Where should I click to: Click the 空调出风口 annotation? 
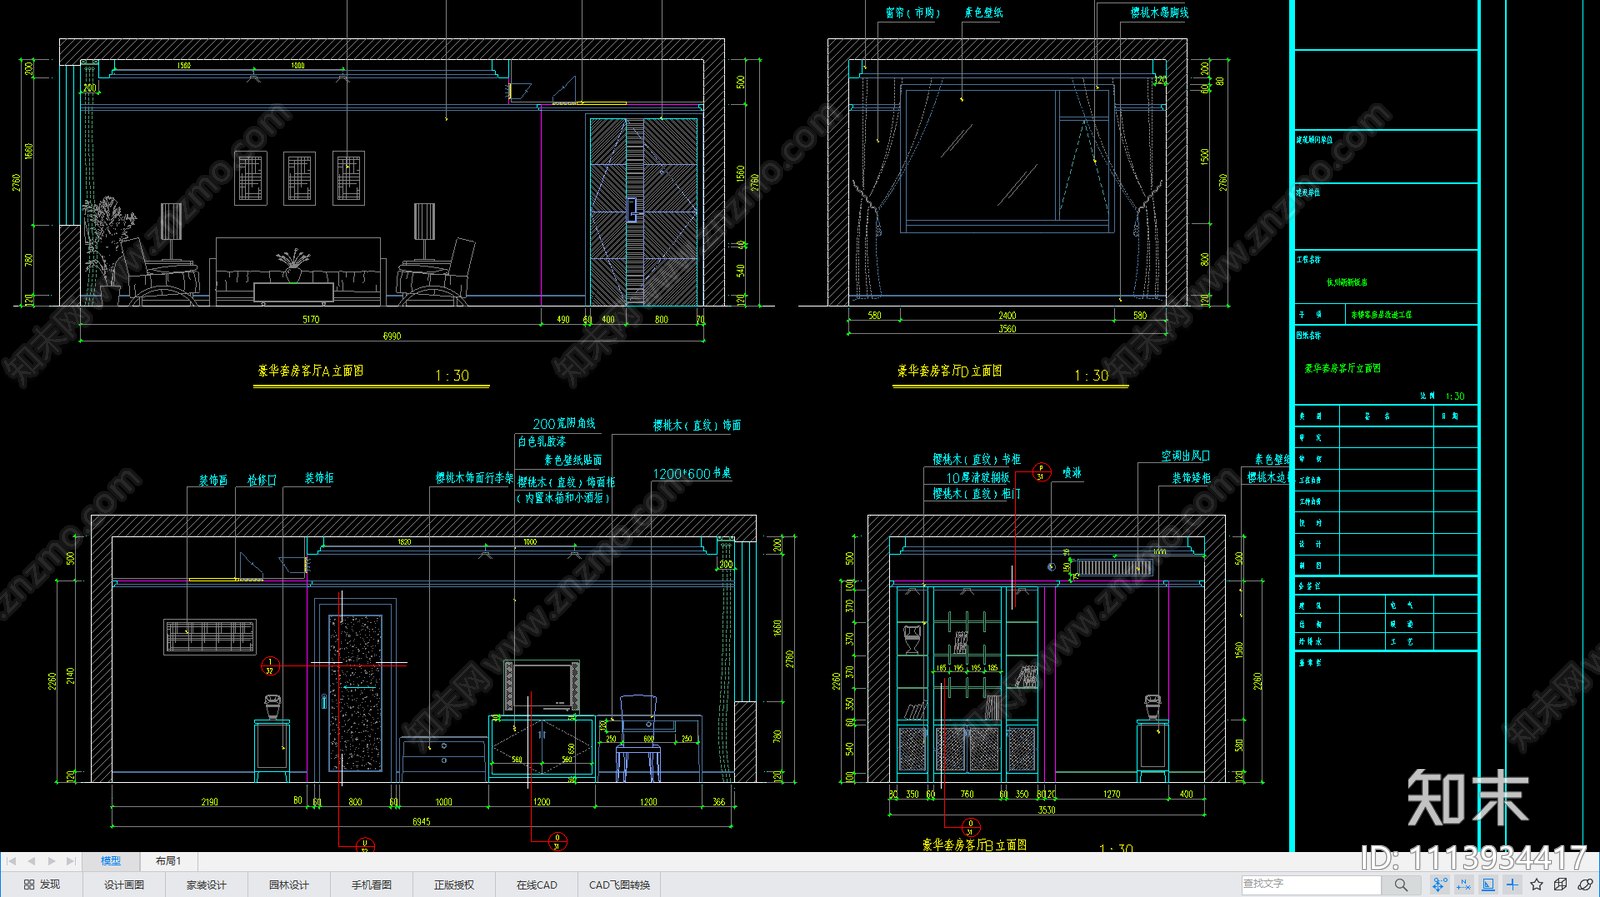pyautogui.click(x=1186, y=456)
